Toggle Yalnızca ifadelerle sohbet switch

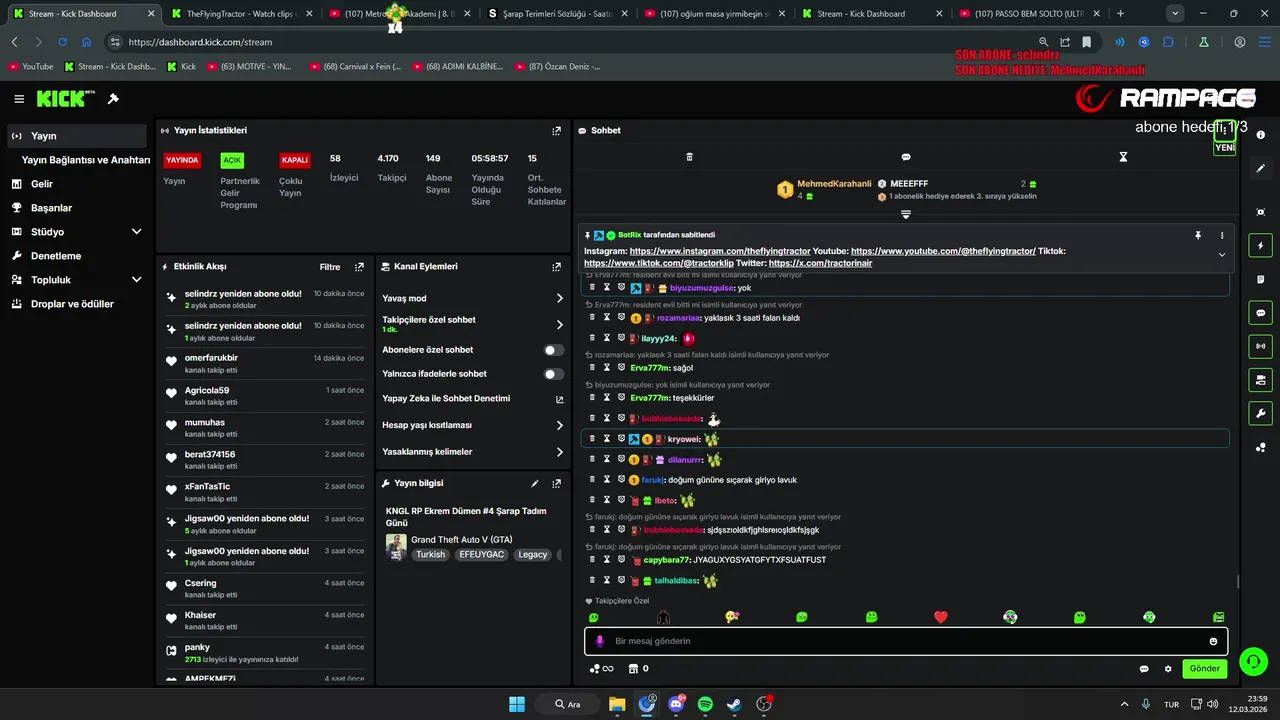(553, 374)
